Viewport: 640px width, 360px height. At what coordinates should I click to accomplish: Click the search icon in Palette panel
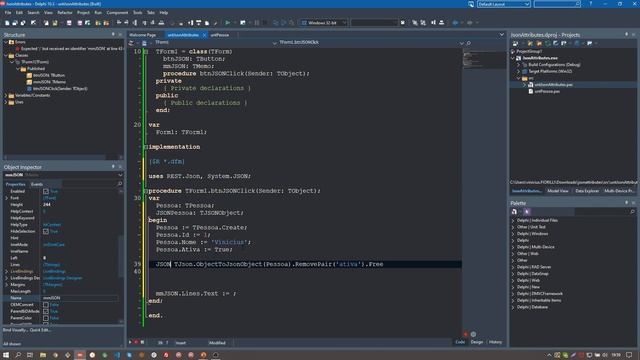(x=633, y=211)
